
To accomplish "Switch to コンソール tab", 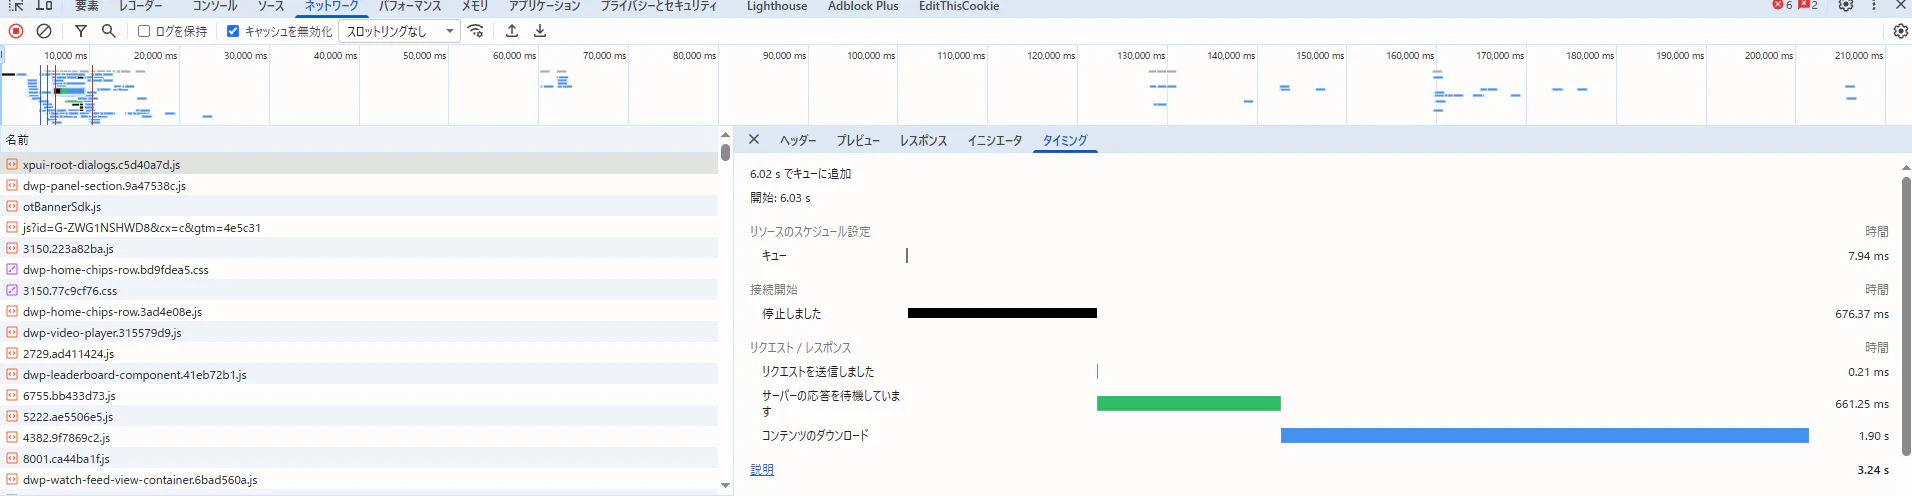I will [215, 6].
